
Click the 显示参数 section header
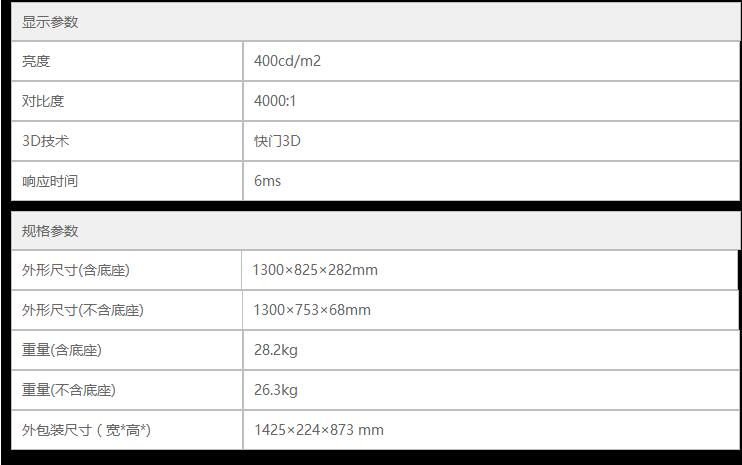click(x=50, y=22)
